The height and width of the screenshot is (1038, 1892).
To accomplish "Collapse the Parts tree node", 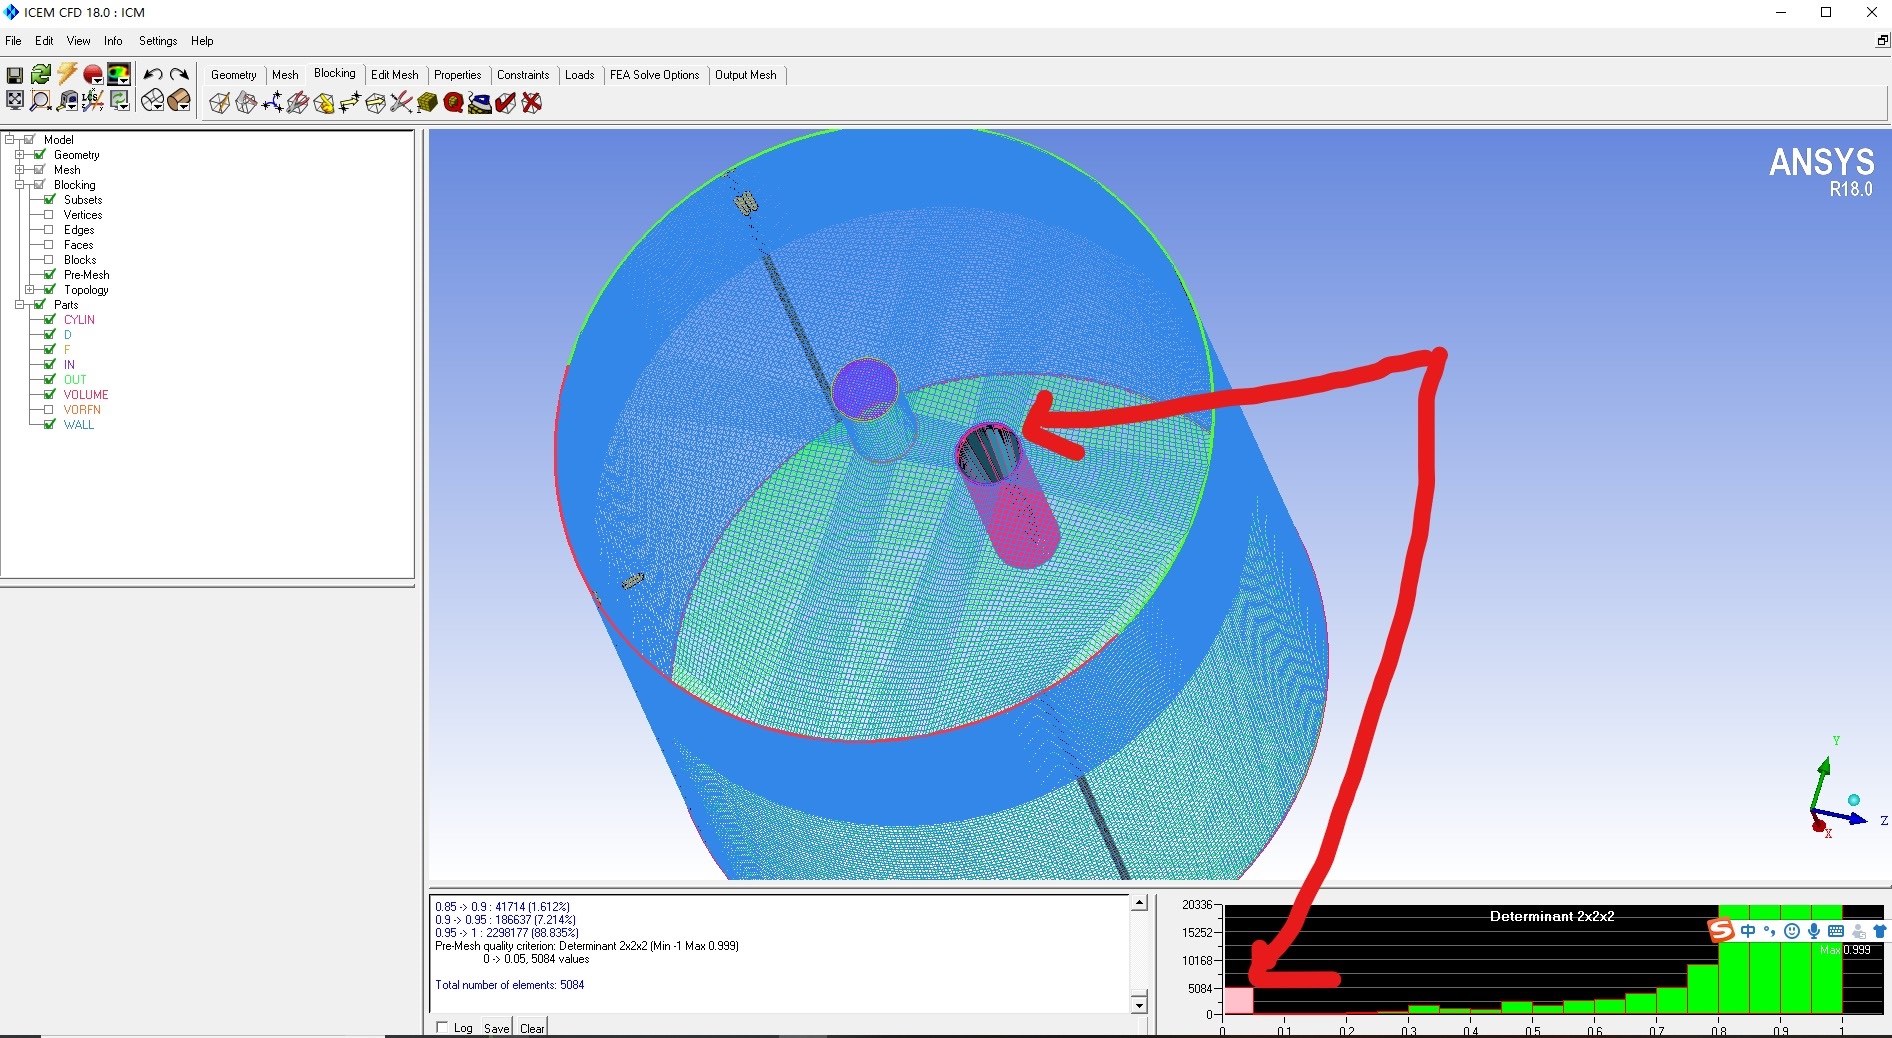I will (20, 305).
